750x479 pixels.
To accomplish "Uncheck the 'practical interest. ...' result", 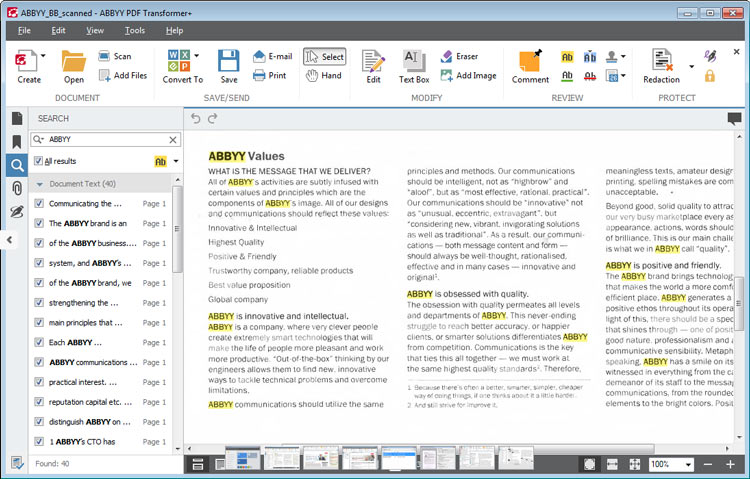I will click(39, 382).
